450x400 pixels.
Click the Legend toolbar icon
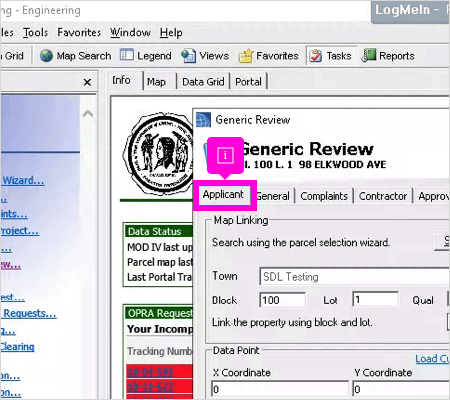click(x=127, y=55)
